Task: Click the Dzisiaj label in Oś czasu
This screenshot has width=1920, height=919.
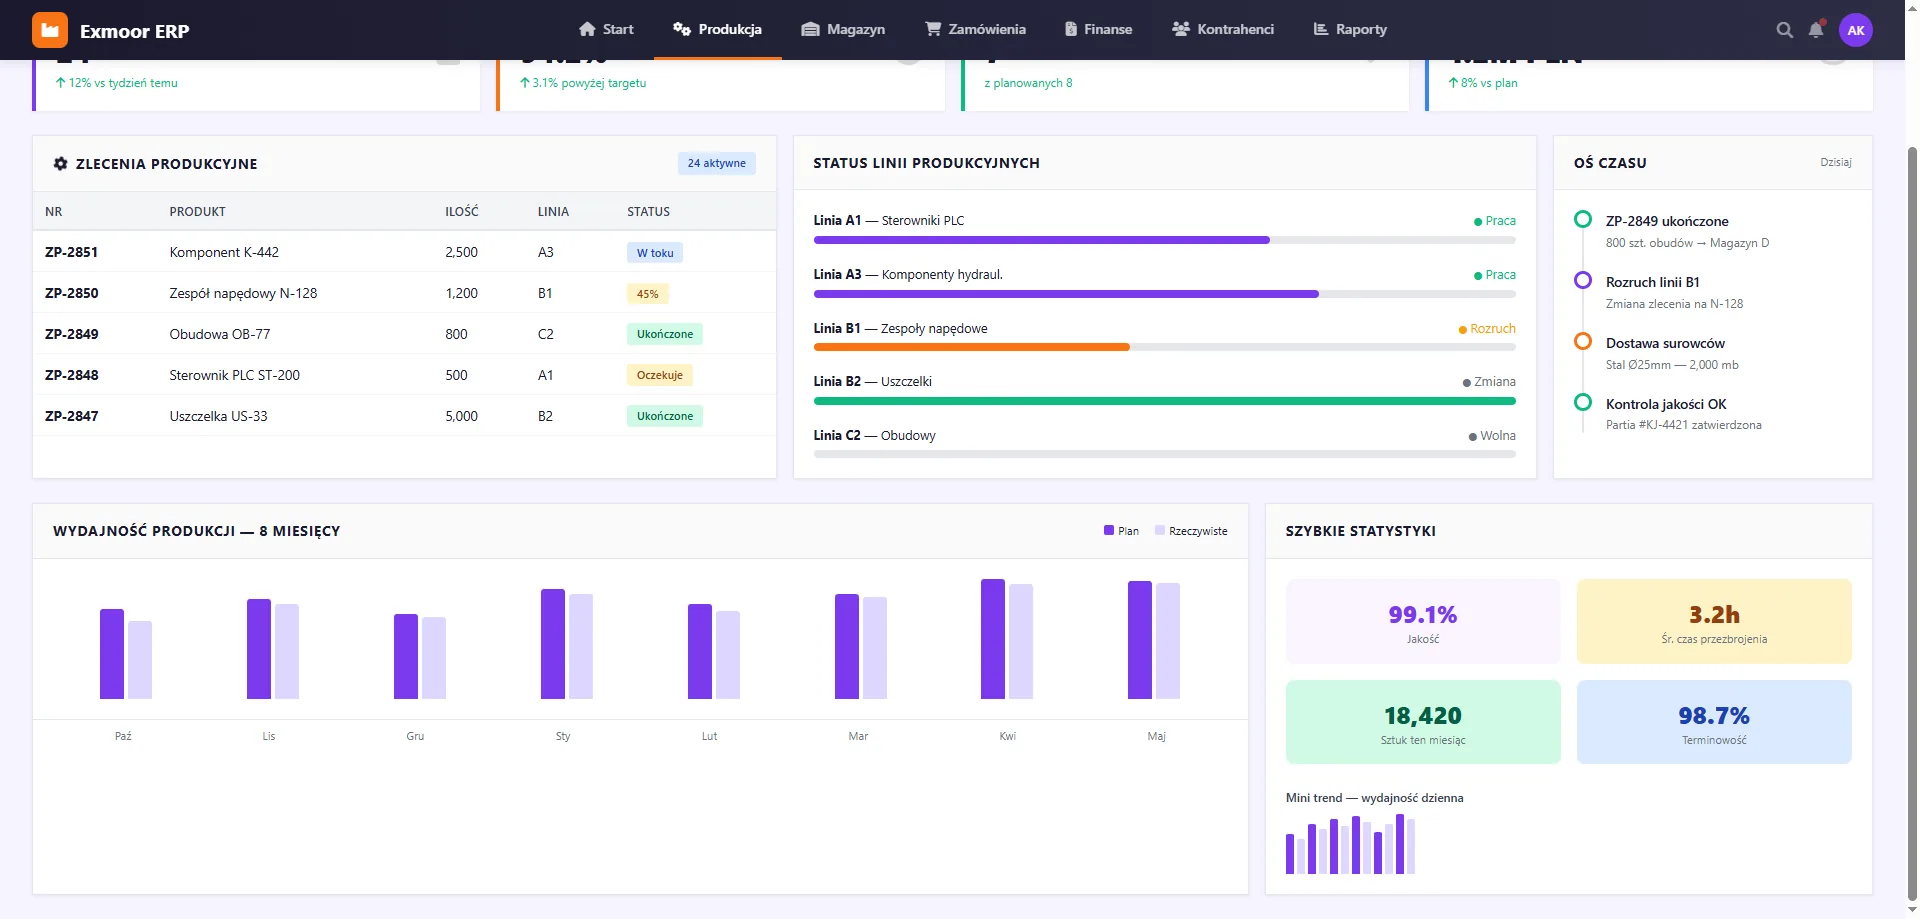Action: coord(1836,162)
